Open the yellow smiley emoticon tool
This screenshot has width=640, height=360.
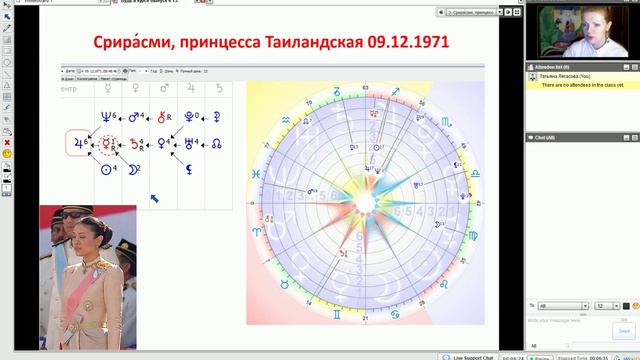coord(7,154)
